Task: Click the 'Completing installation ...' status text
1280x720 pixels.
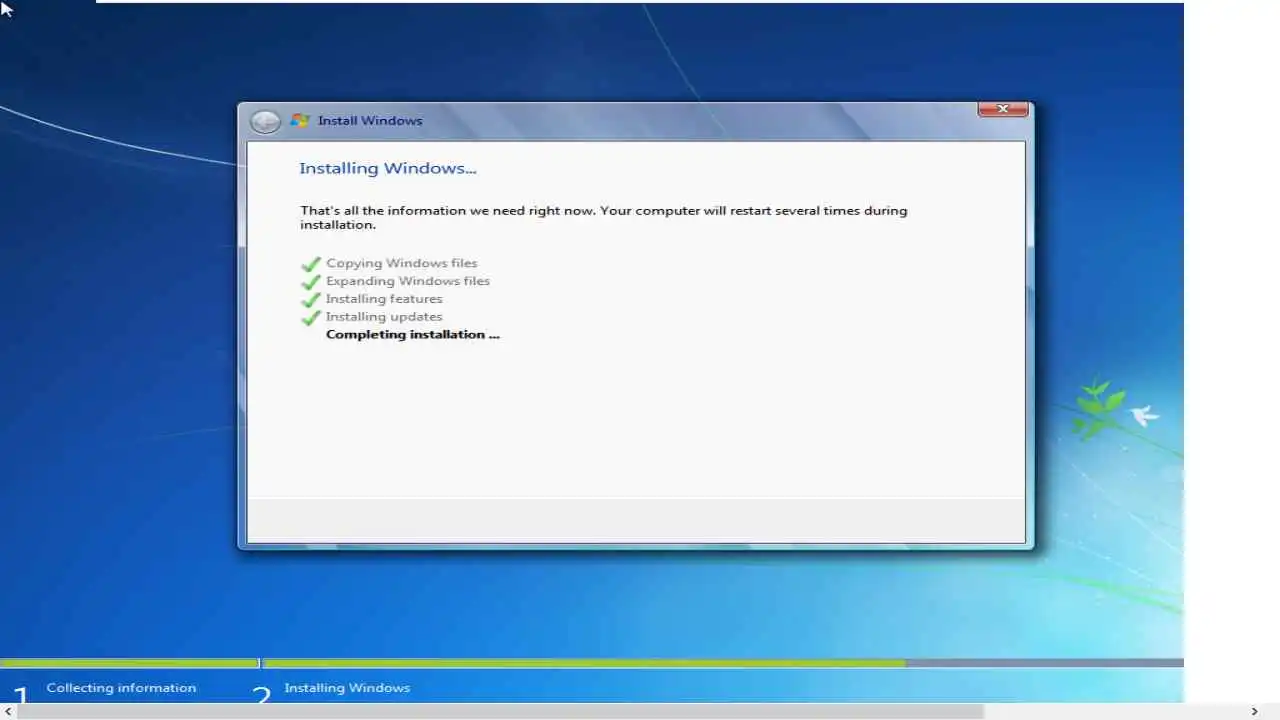Action: [x=412, y=335]
